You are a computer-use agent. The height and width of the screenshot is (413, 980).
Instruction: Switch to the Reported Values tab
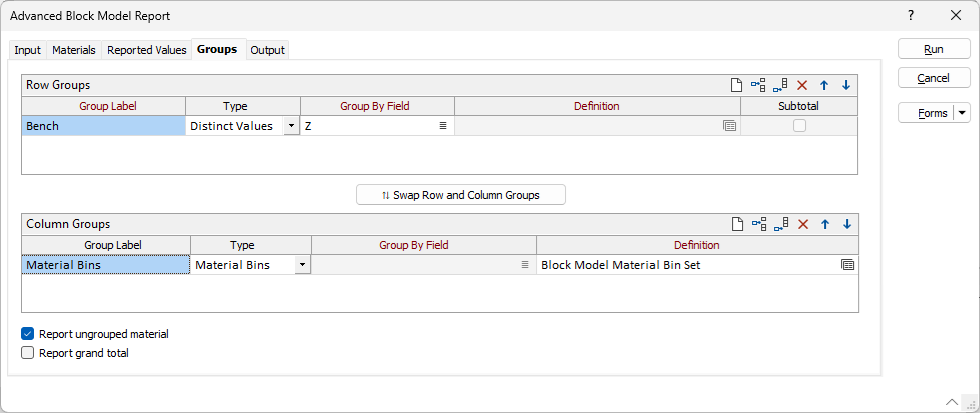point(147,50)
